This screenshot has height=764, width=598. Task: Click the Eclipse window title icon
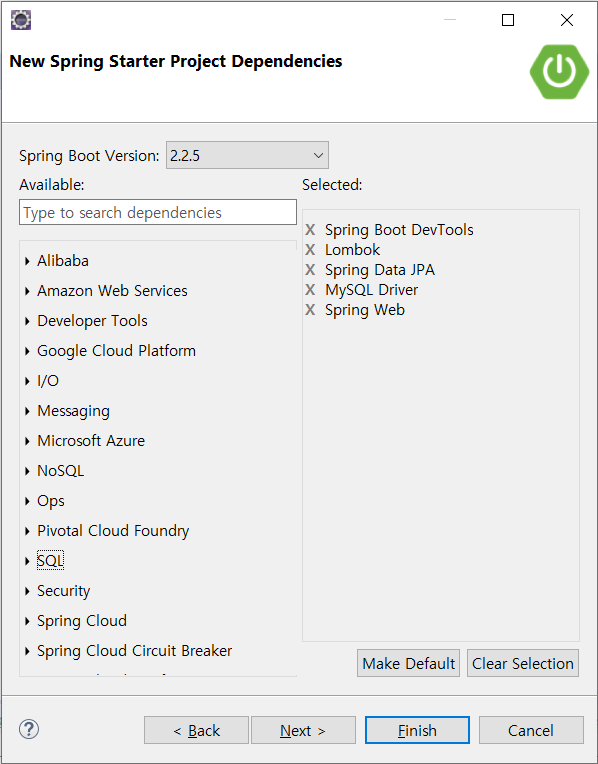(21, 20)
